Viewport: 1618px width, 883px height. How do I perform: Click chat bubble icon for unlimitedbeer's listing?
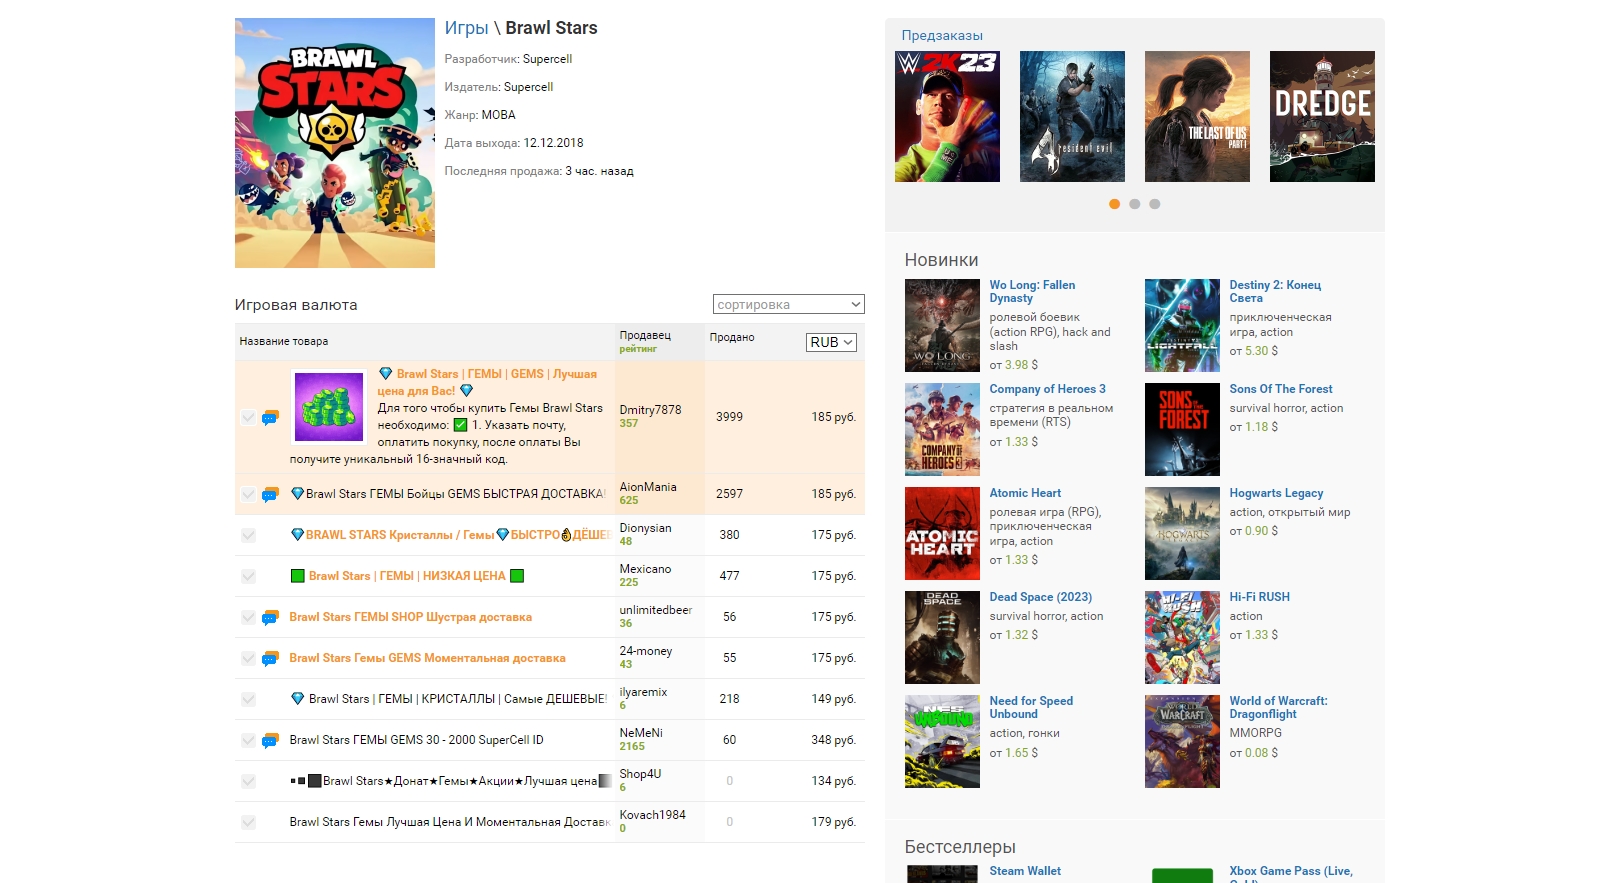(x=270, y=618)
